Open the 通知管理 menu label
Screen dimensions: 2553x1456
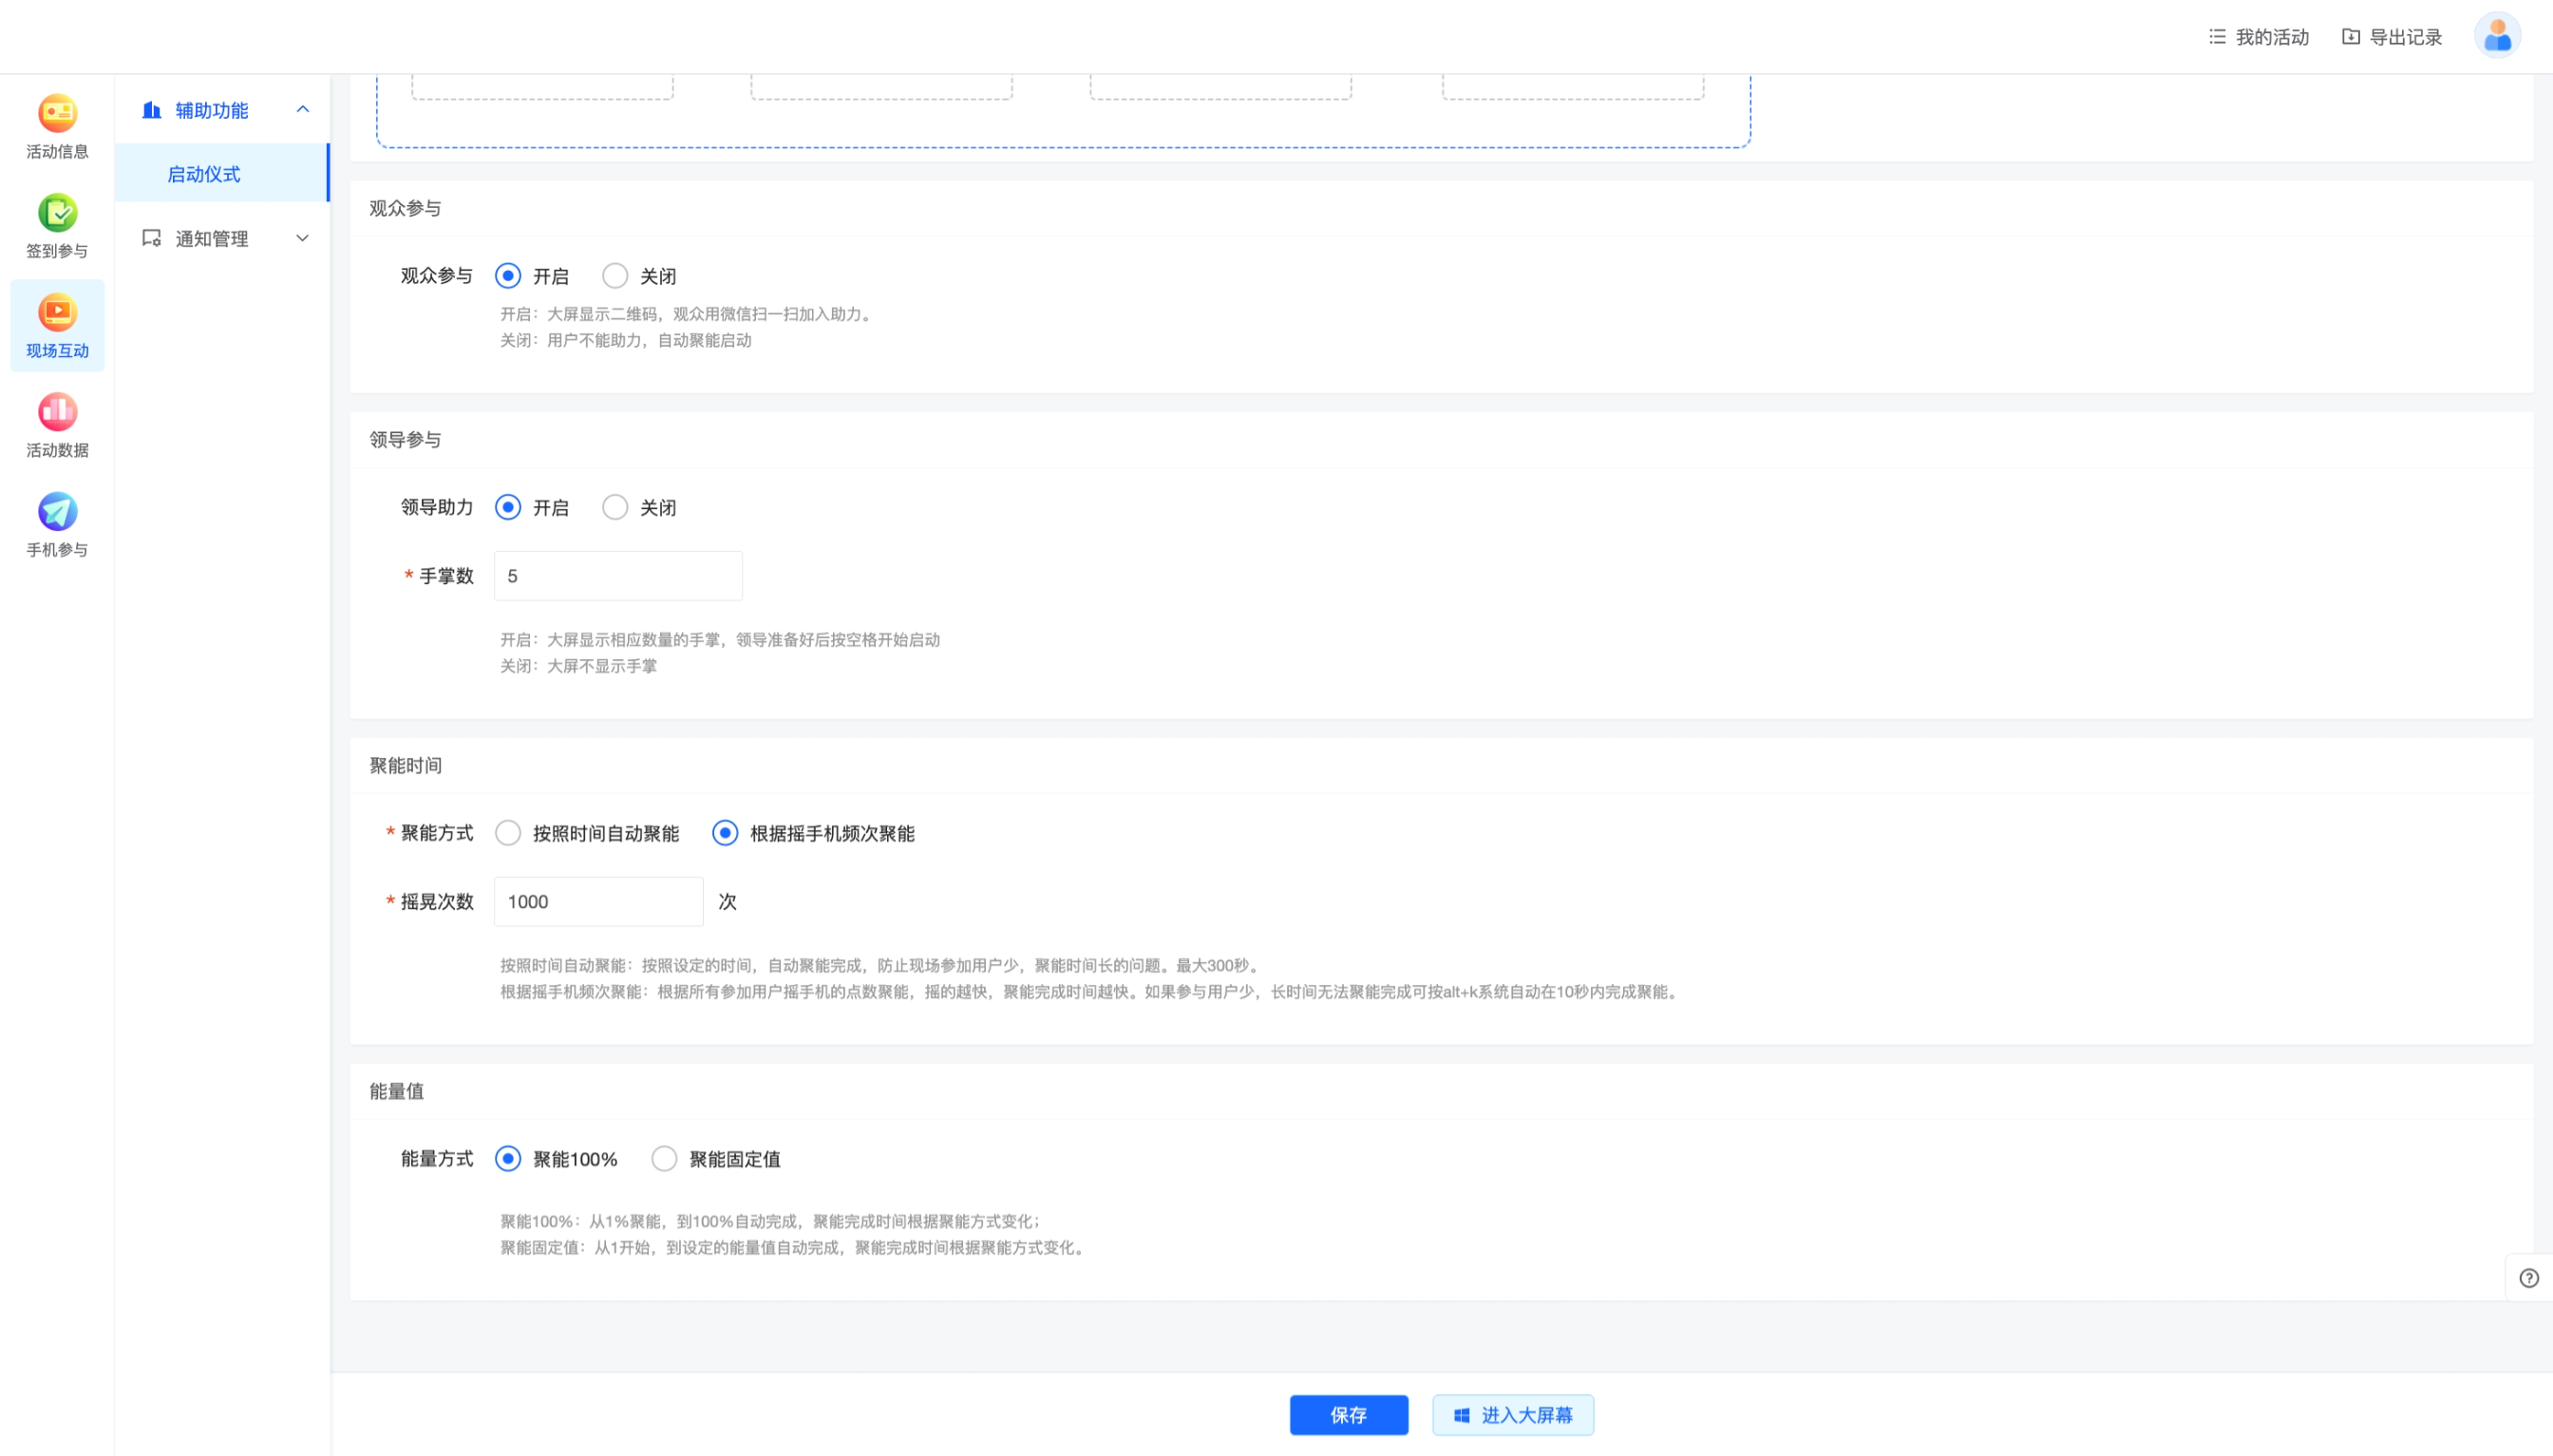(x=211, y=238)
